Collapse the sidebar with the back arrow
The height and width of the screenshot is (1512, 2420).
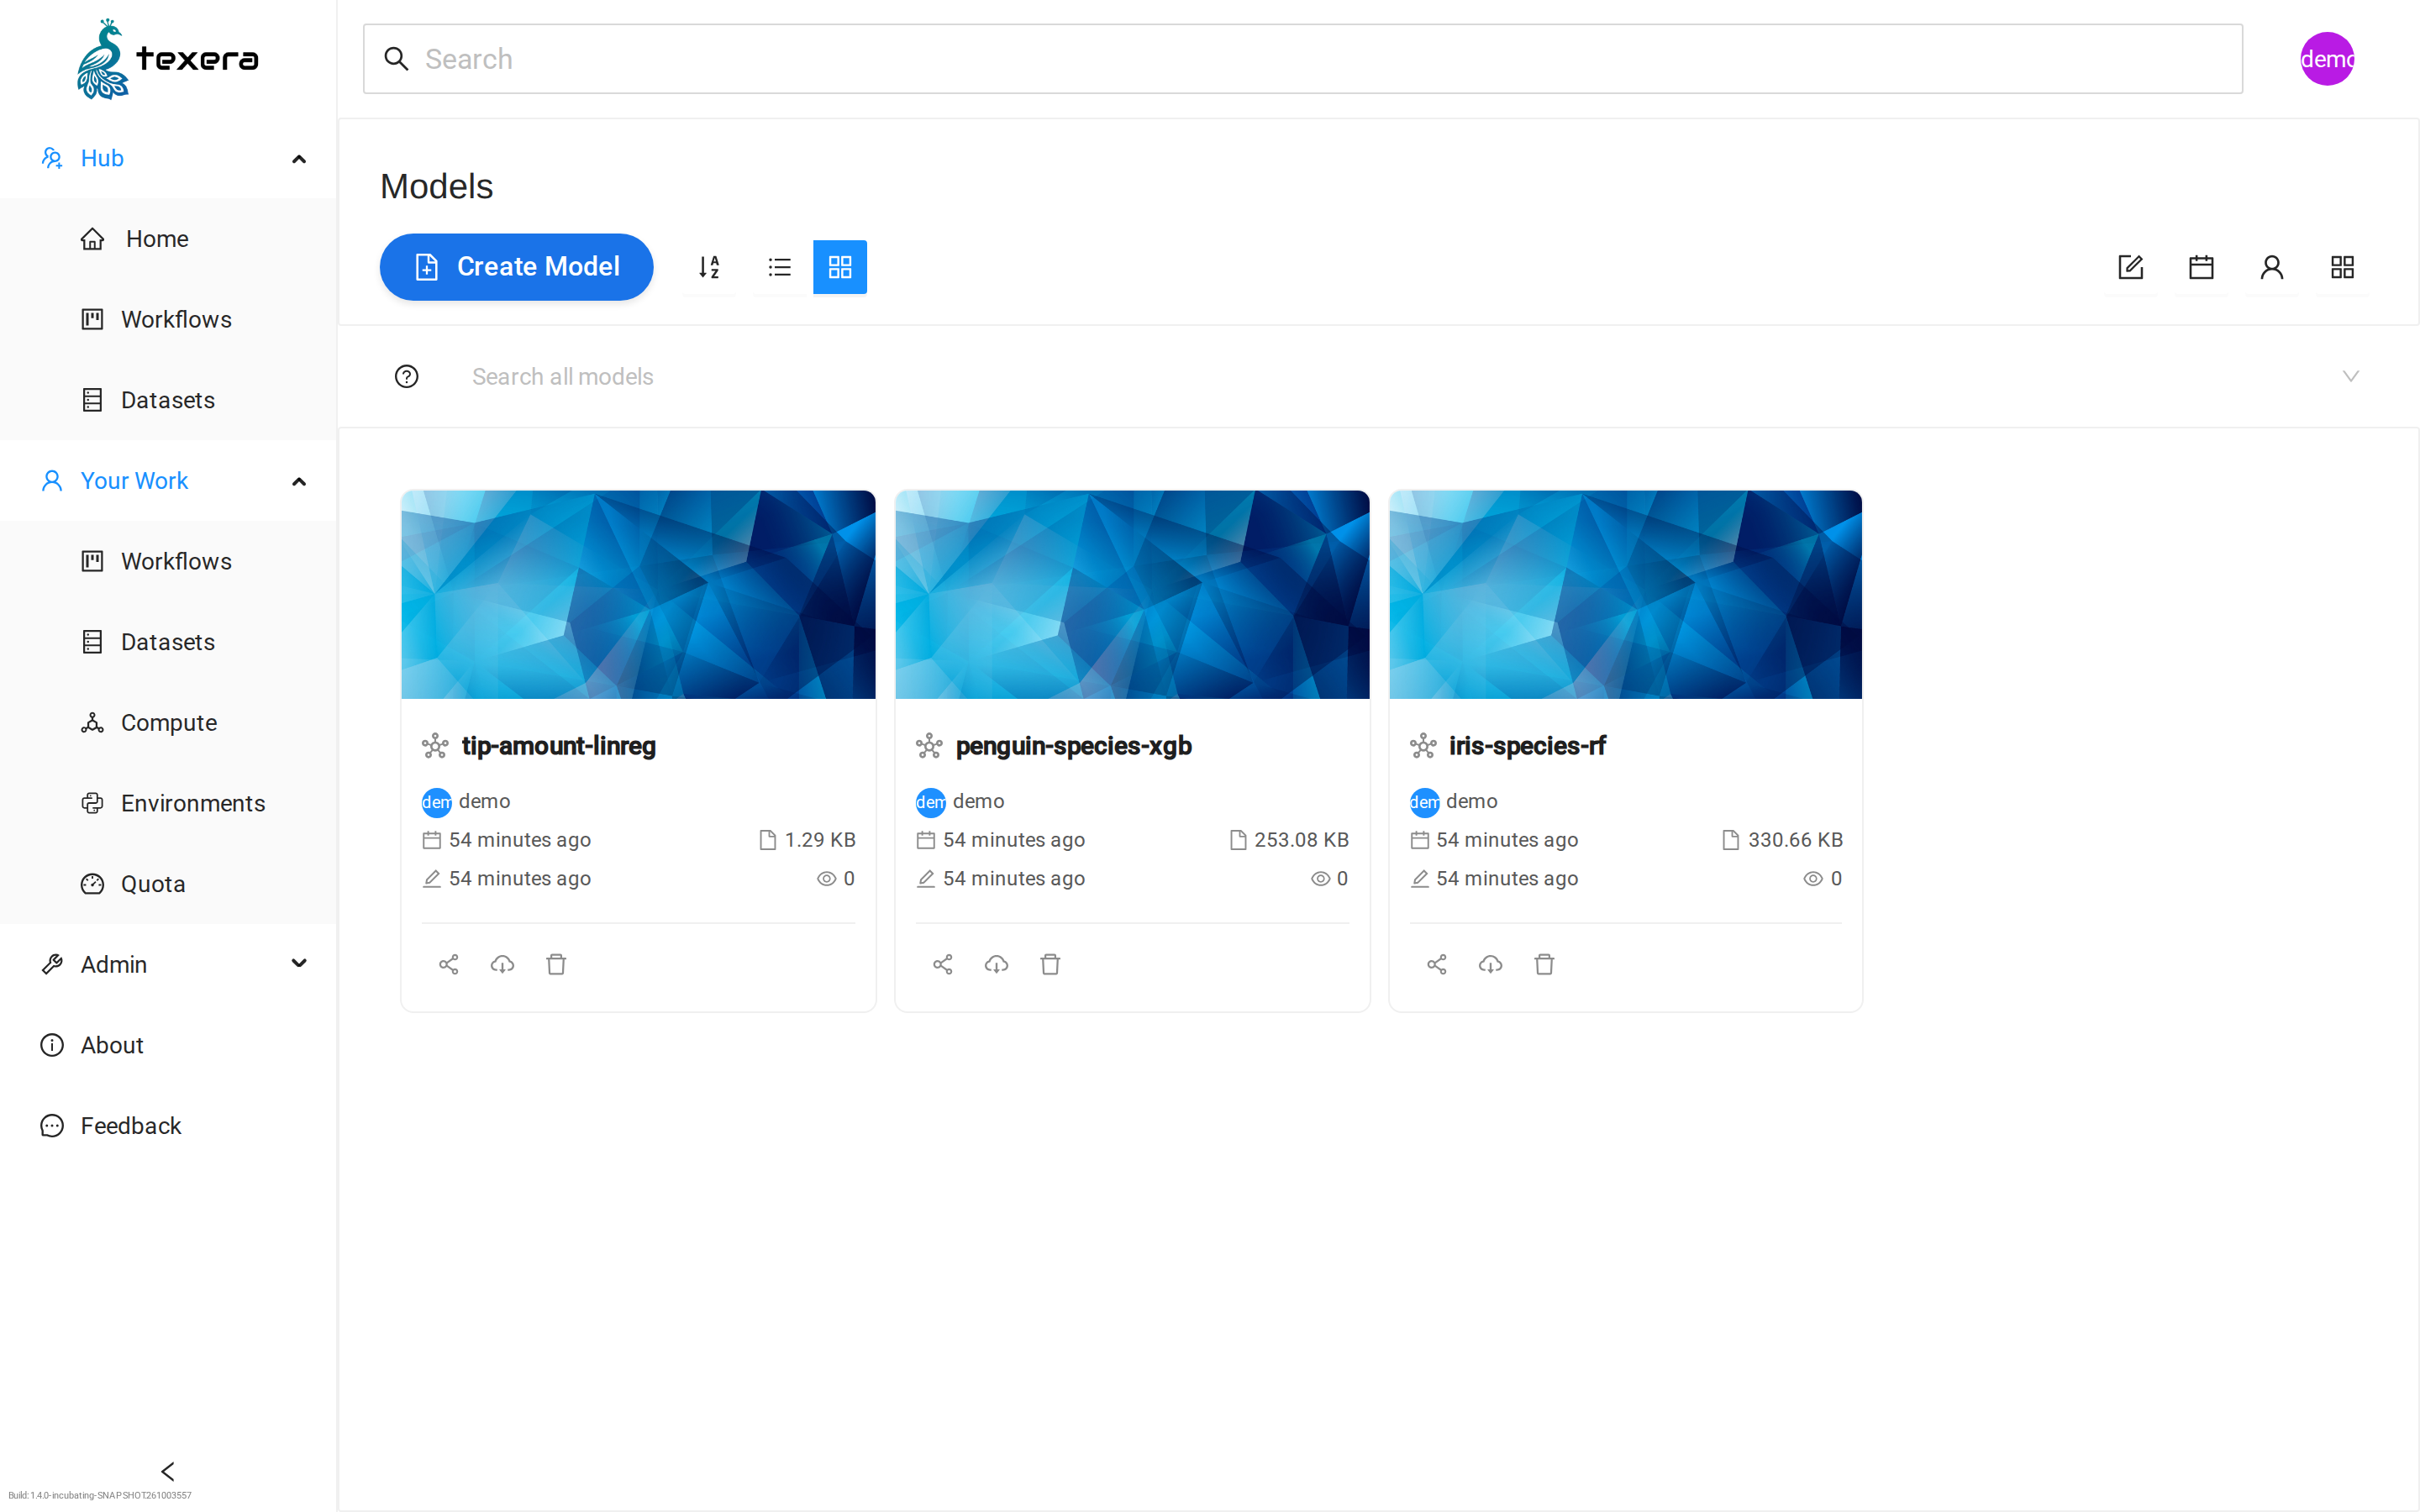pos(168,1471)
